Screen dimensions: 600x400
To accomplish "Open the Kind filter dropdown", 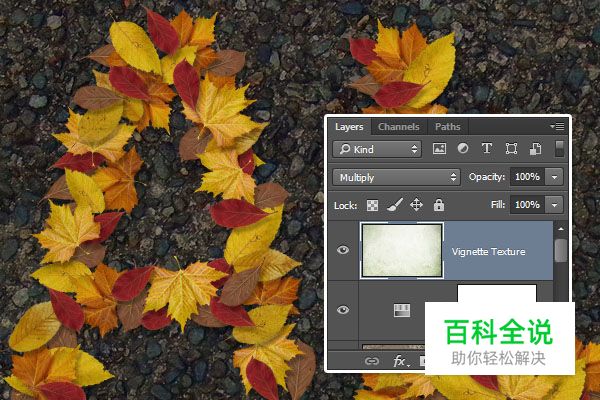I will pos(377,149).
